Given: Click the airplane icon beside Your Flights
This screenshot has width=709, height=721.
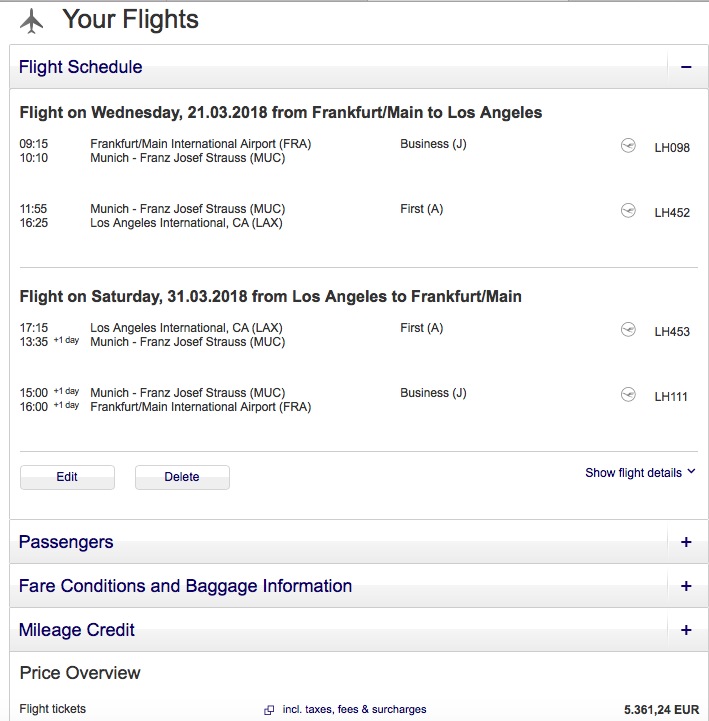Looking at the screenshot, I should coord(32,20).
